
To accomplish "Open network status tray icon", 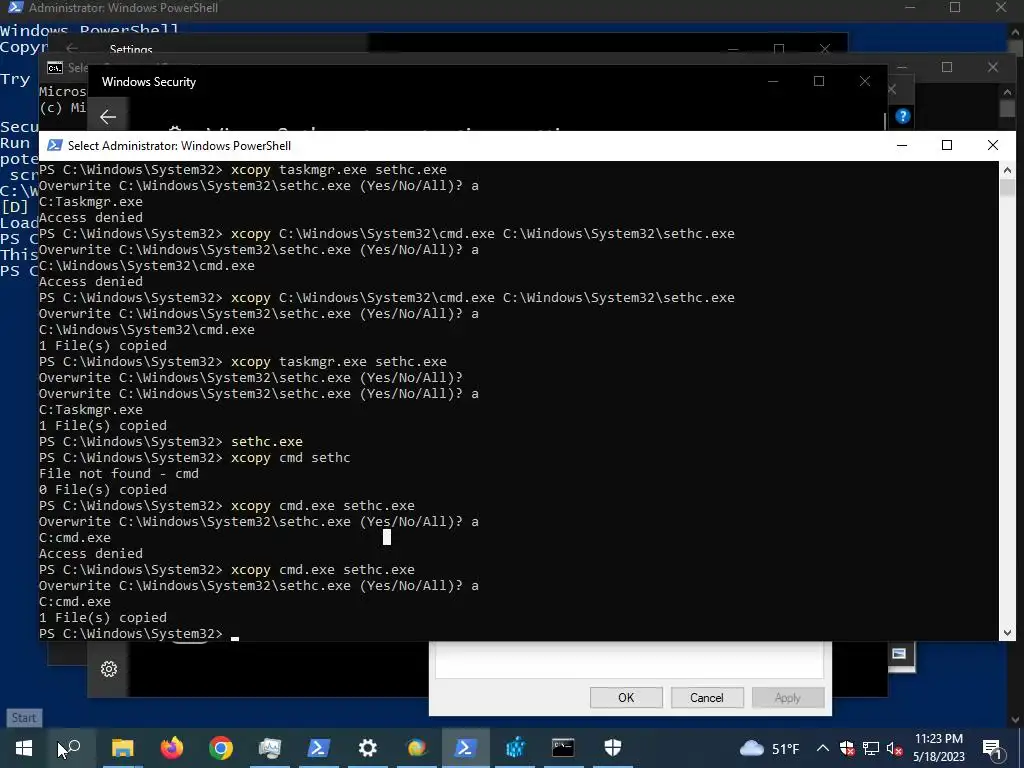I will (871, 748).
